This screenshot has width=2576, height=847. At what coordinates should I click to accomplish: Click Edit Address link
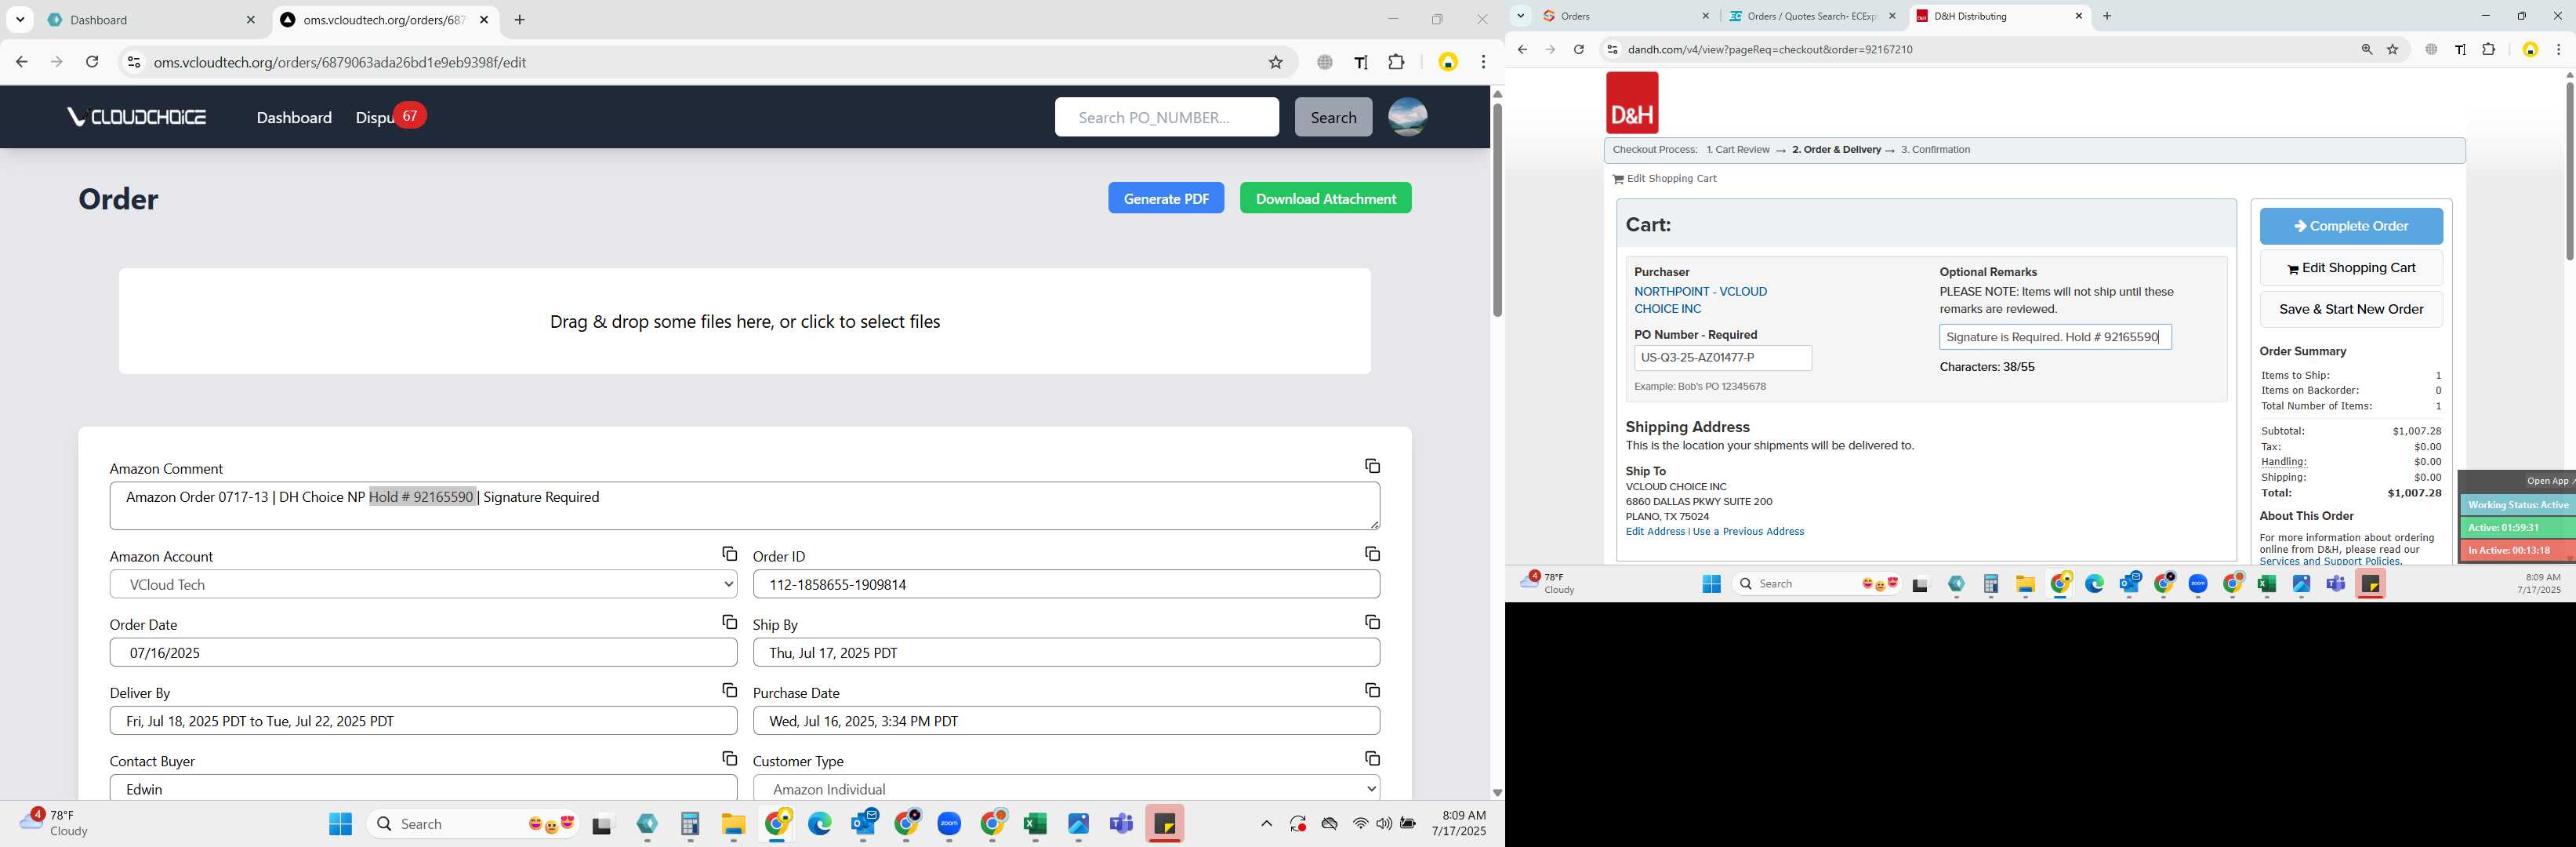point(1655,531)
